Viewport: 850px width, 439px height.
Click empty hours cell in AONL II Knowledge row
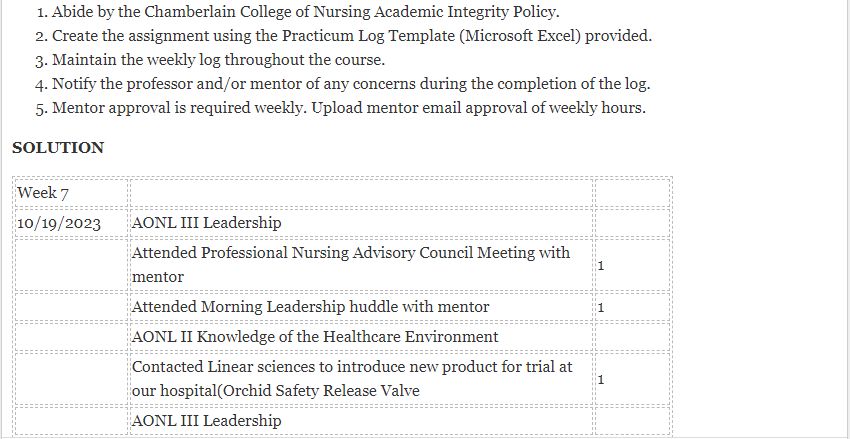point(631,336)
